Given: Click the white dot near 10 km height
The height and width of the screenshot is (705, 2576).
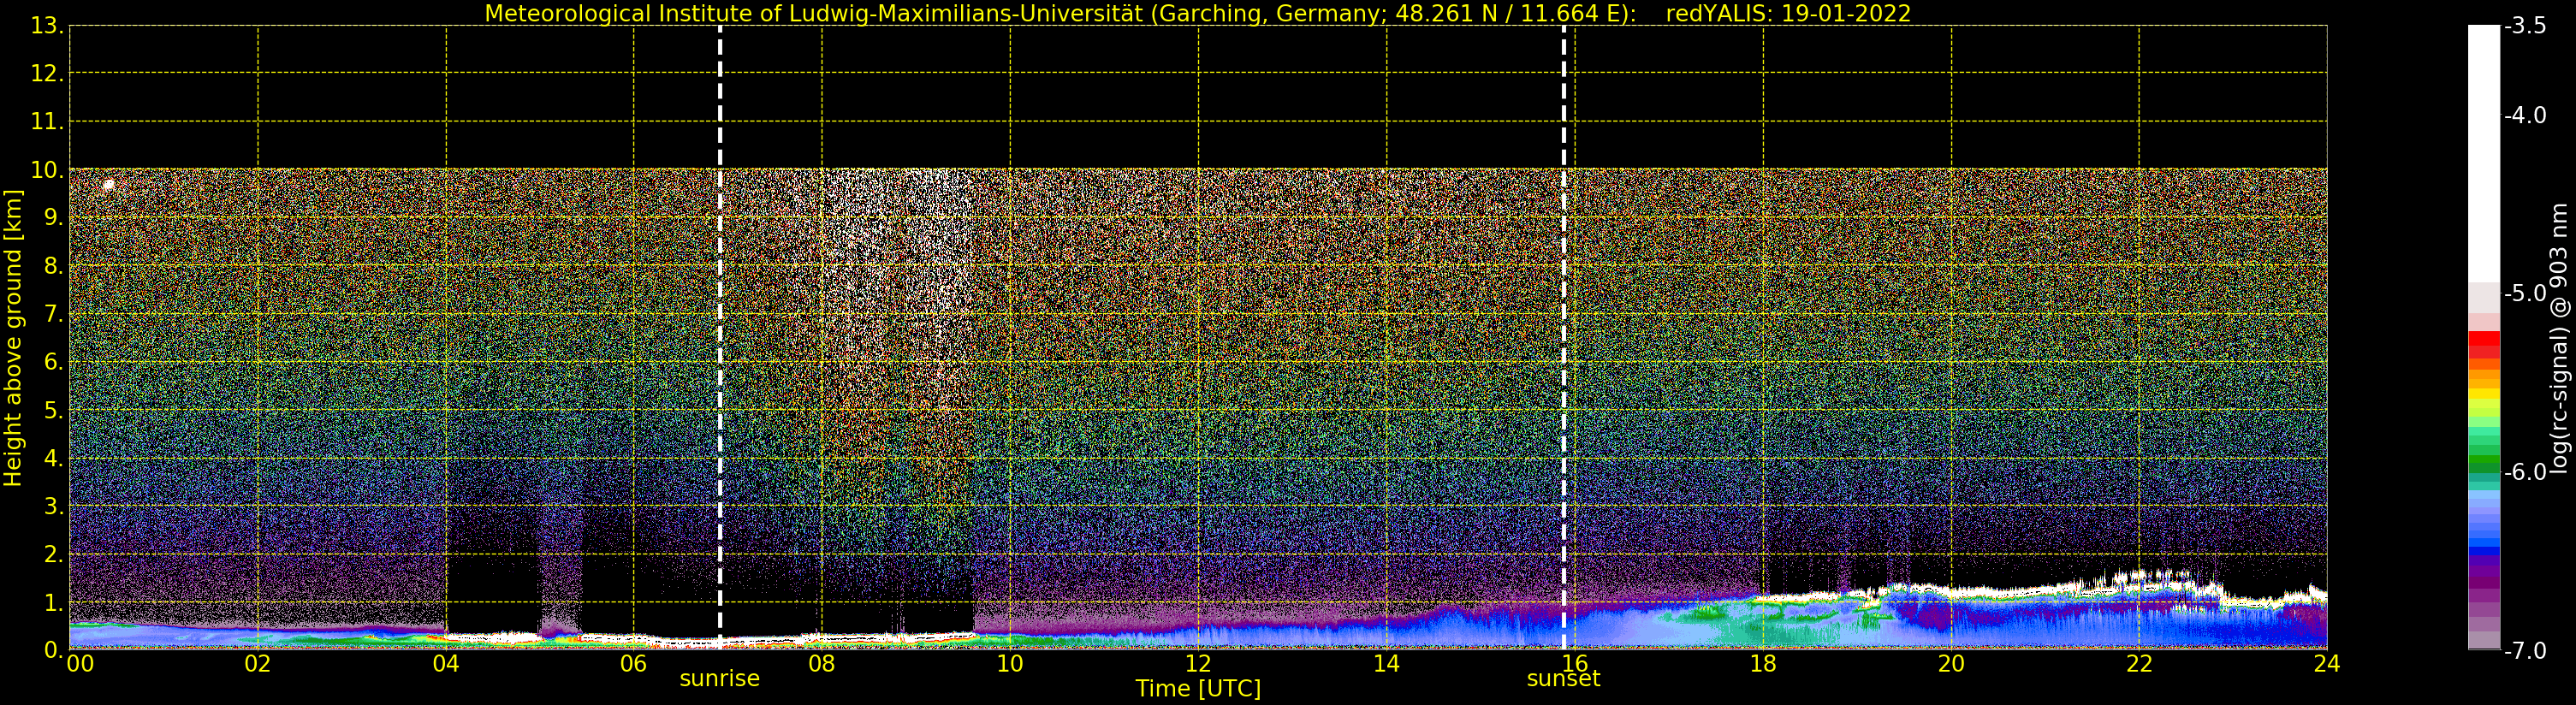Looking at the screenshot, I should click(x=108, y=185).
